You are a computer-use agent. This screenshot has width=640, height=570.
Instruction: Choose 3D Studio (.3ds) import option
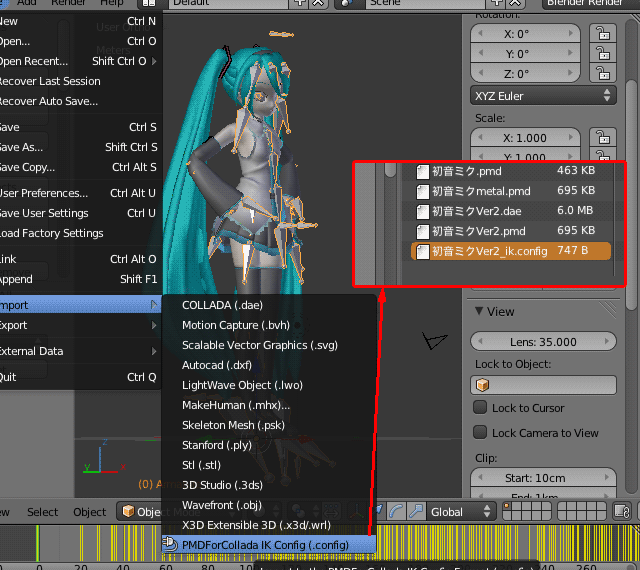(x=269, y=485)
